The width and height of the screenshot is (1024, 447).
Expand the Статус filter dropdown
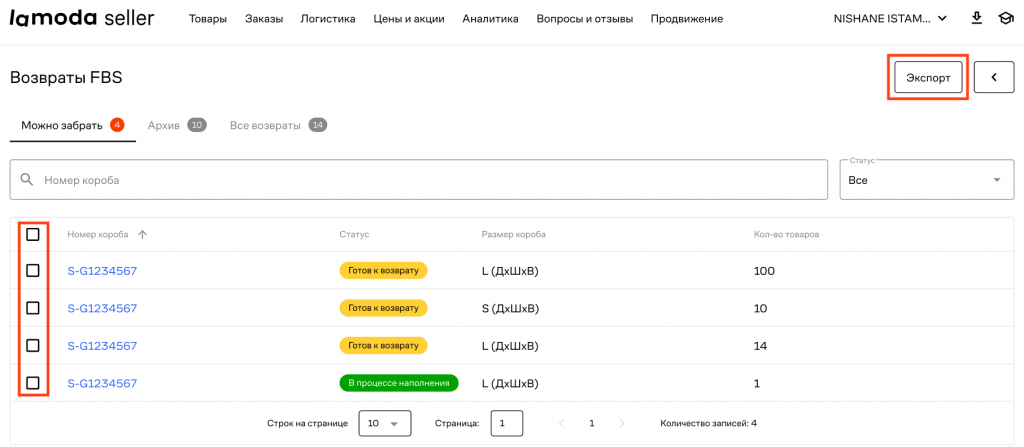926,180
